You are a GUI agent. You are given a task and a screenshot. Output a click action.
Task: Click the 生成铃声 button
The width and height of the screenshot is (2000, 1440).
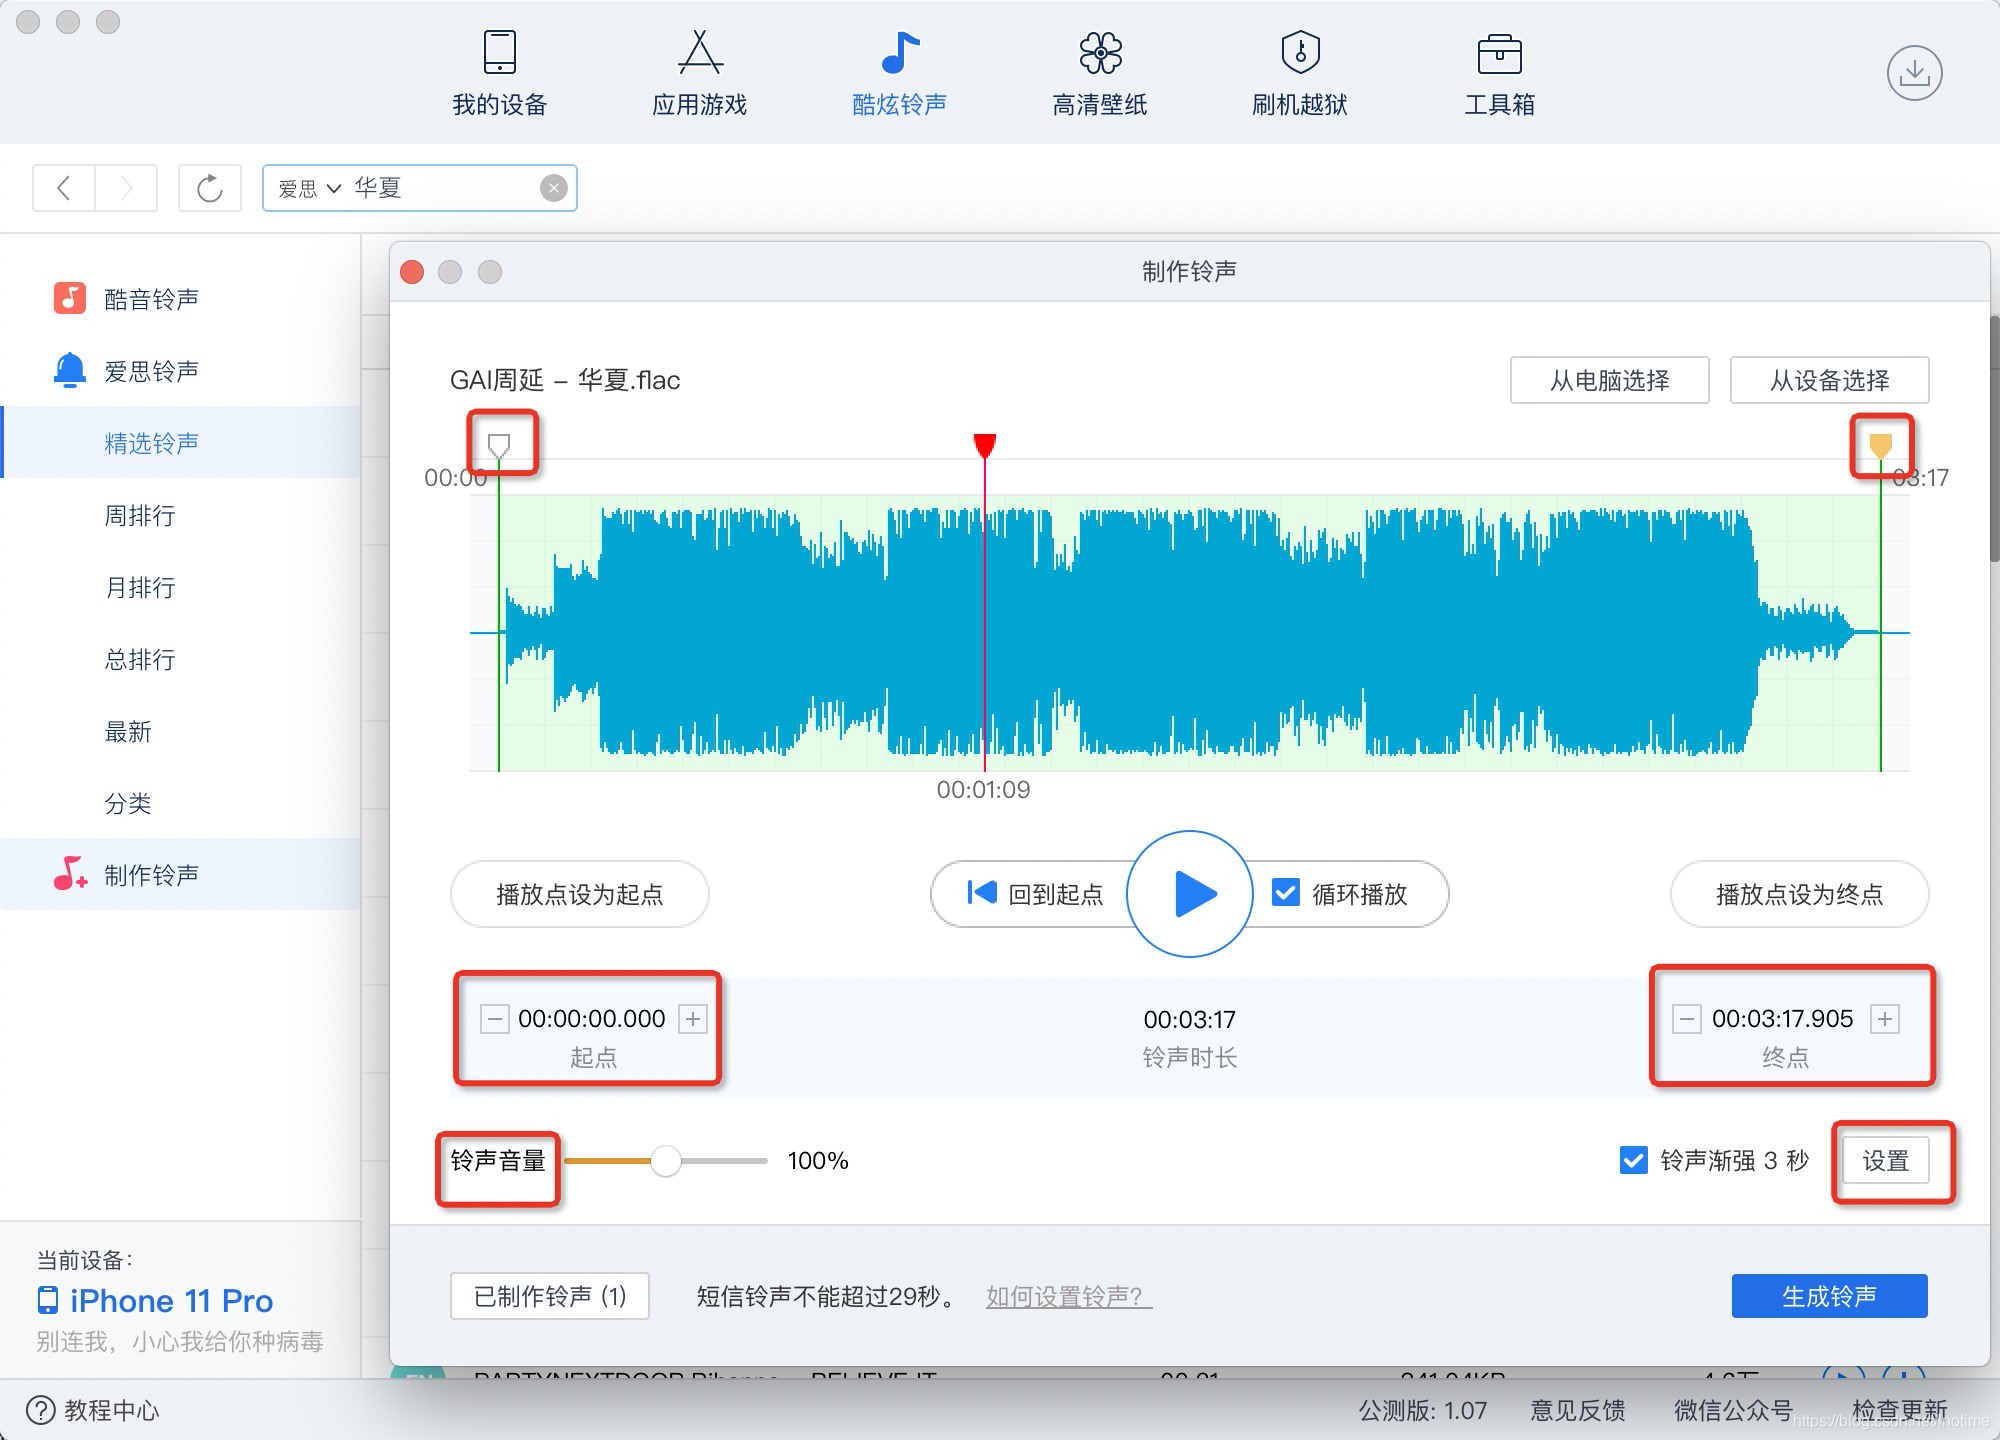[x=1829, y=1296]
